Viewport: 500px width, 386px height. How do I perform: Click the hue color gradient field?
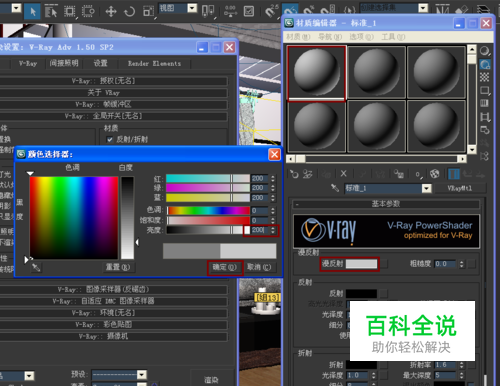coord(74,218)
